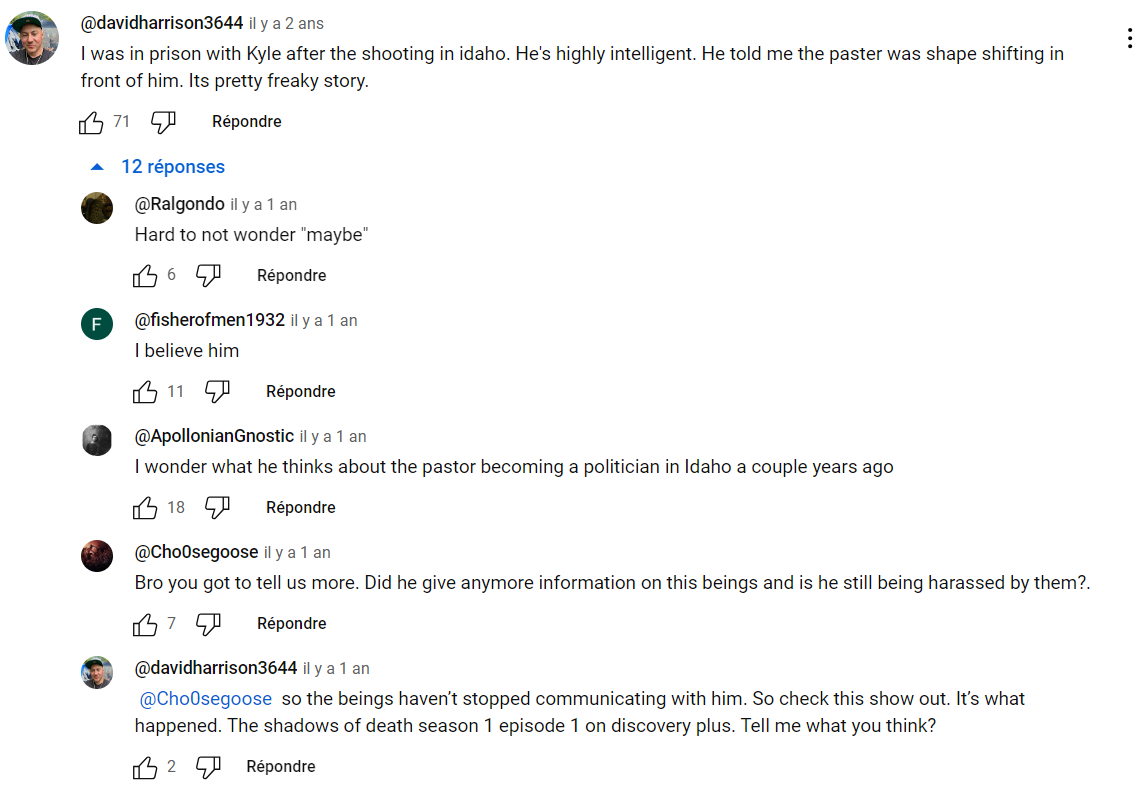Dislike fisherofmen1932's reply

click(217, 392)
